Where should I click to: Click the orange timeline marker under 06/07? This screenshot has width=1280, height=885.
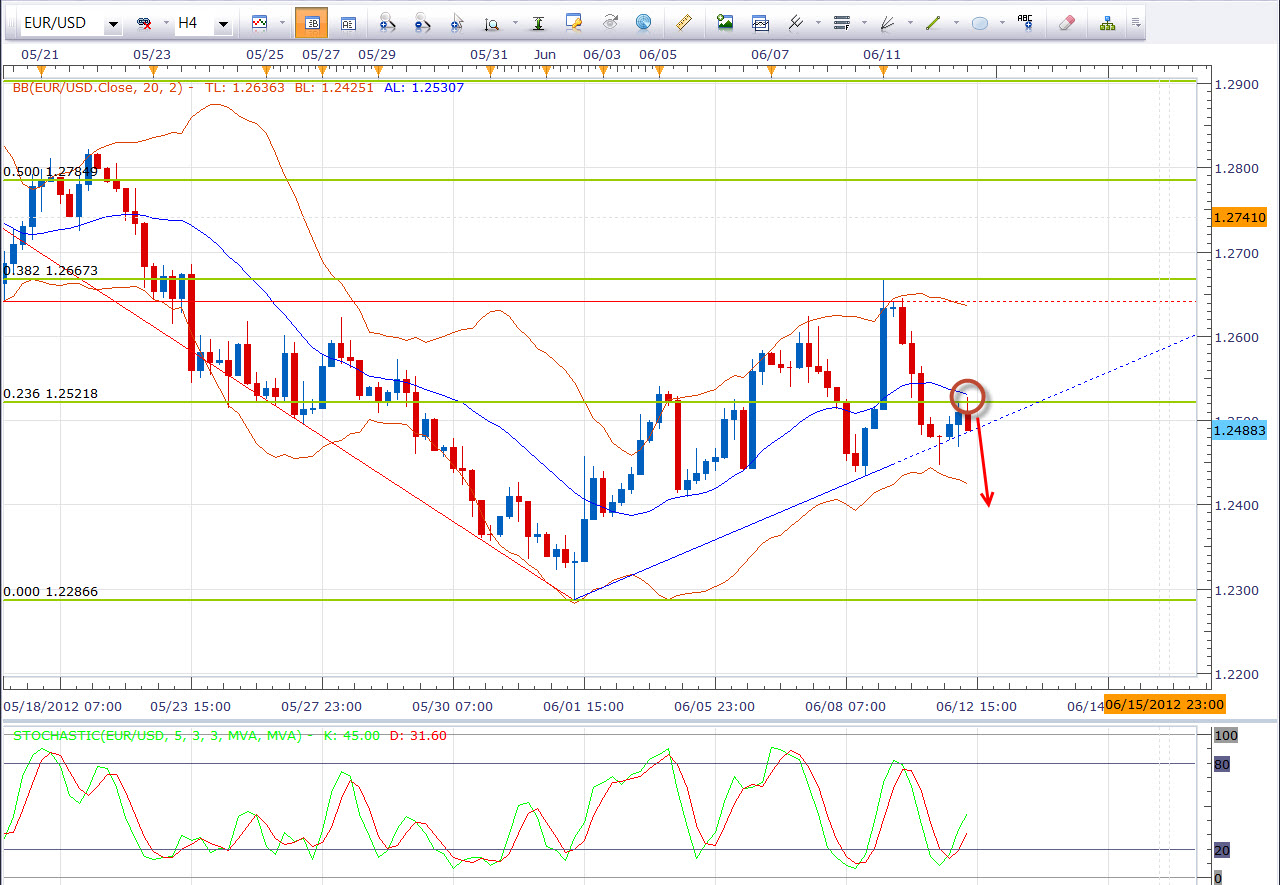771,70
